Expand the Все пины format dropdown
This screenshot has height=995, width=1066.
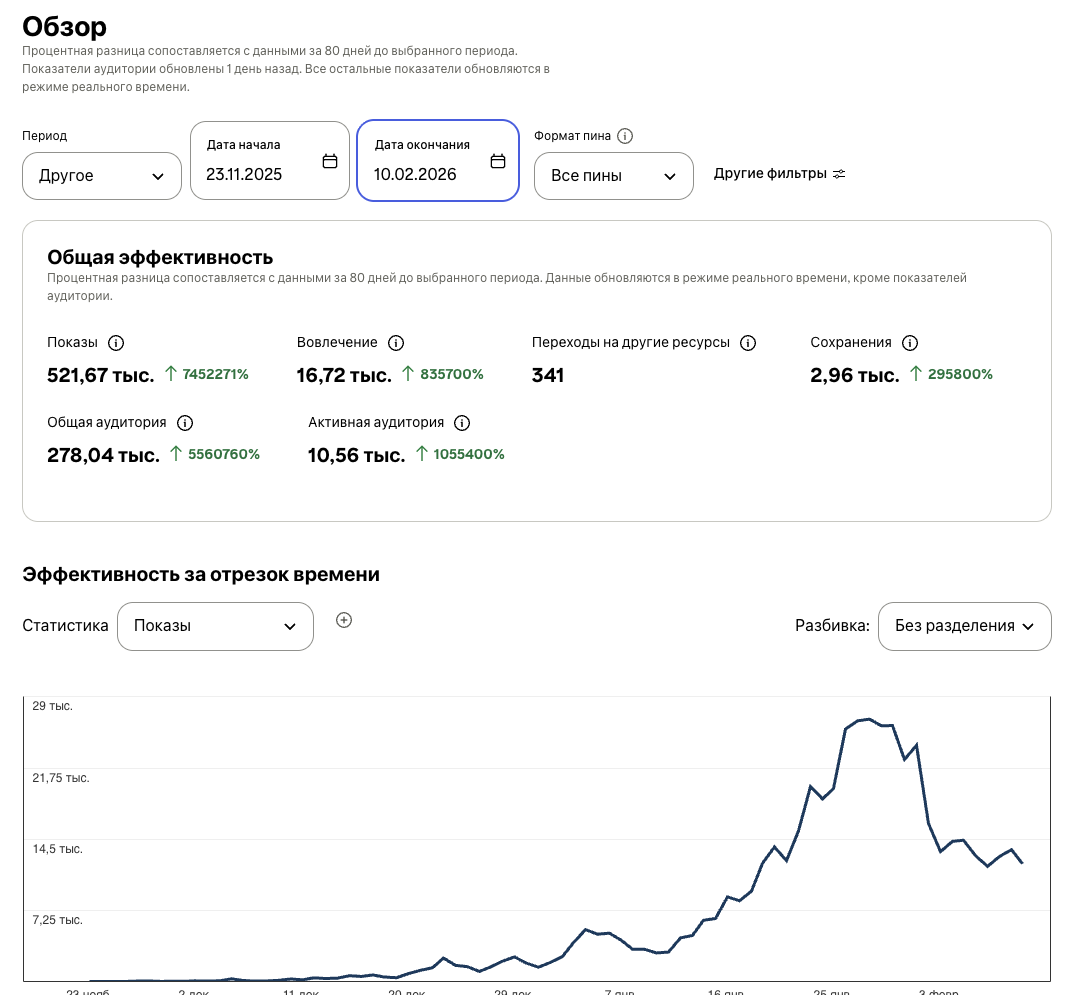coord(614,176)
